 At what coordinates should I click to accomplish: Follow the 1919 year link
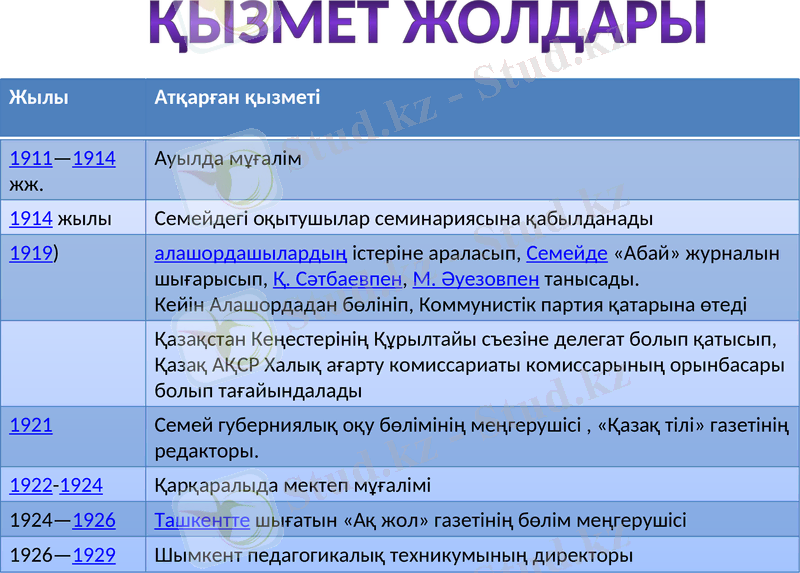(31, 253)
